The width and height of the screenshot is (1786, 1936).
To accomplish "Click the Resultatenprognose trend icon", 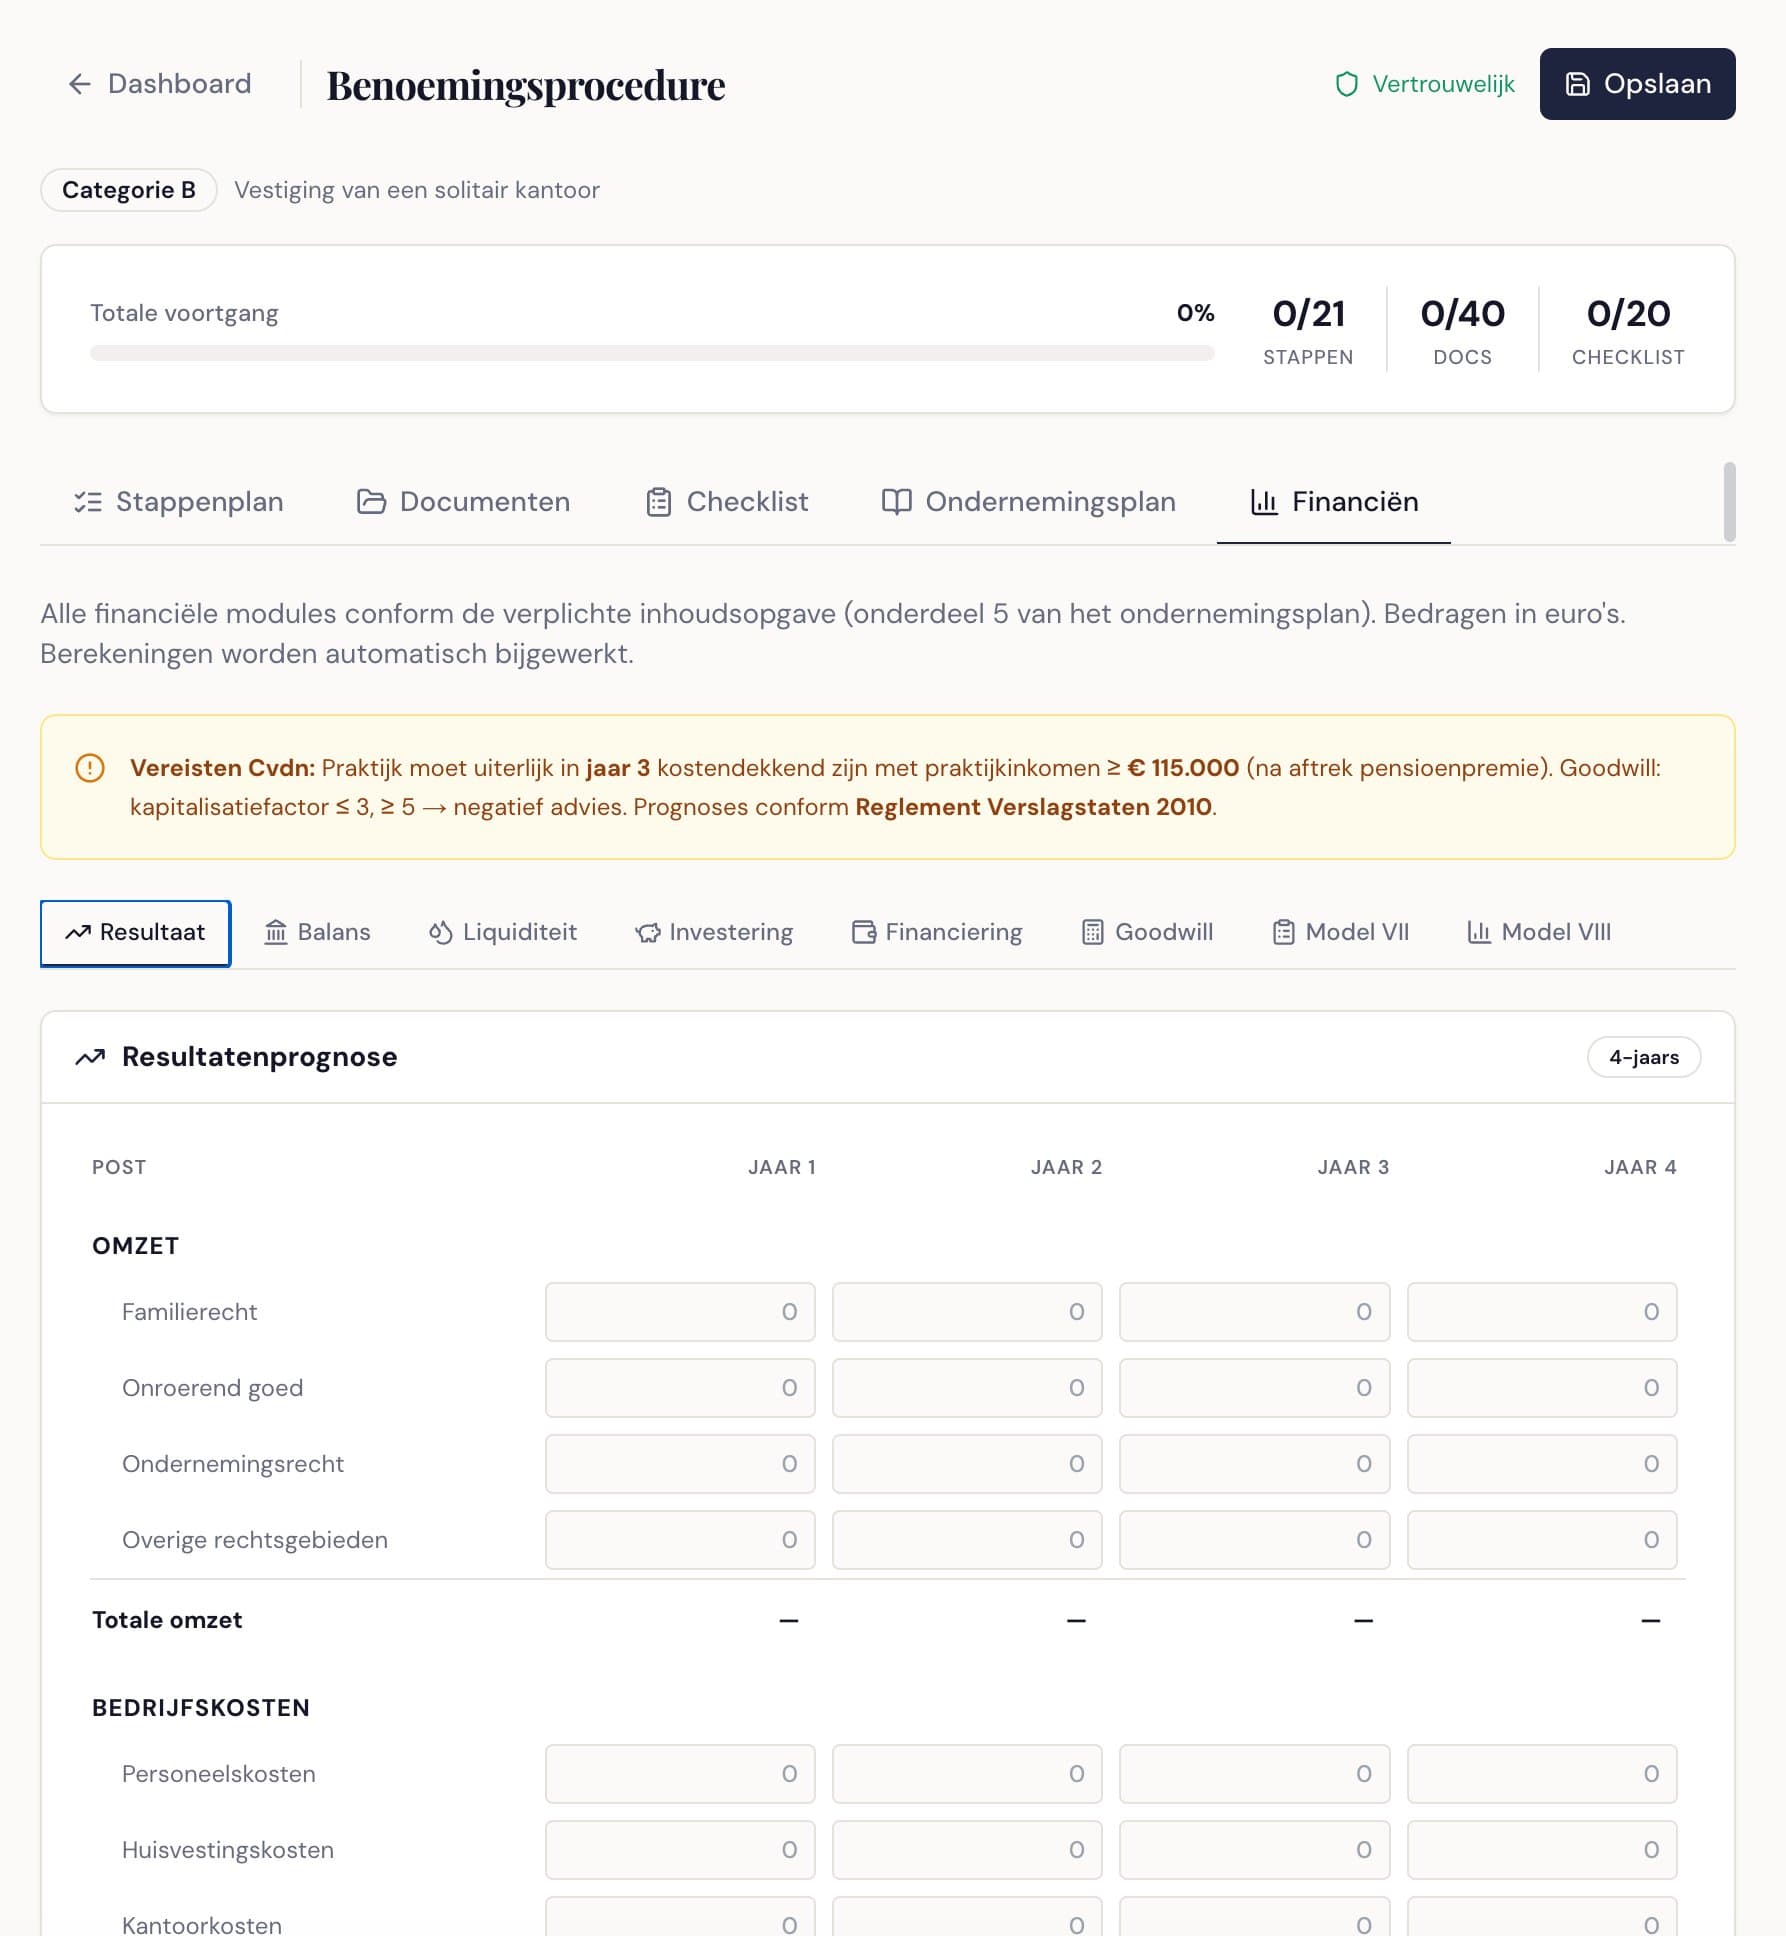I will coord(90,1056).
